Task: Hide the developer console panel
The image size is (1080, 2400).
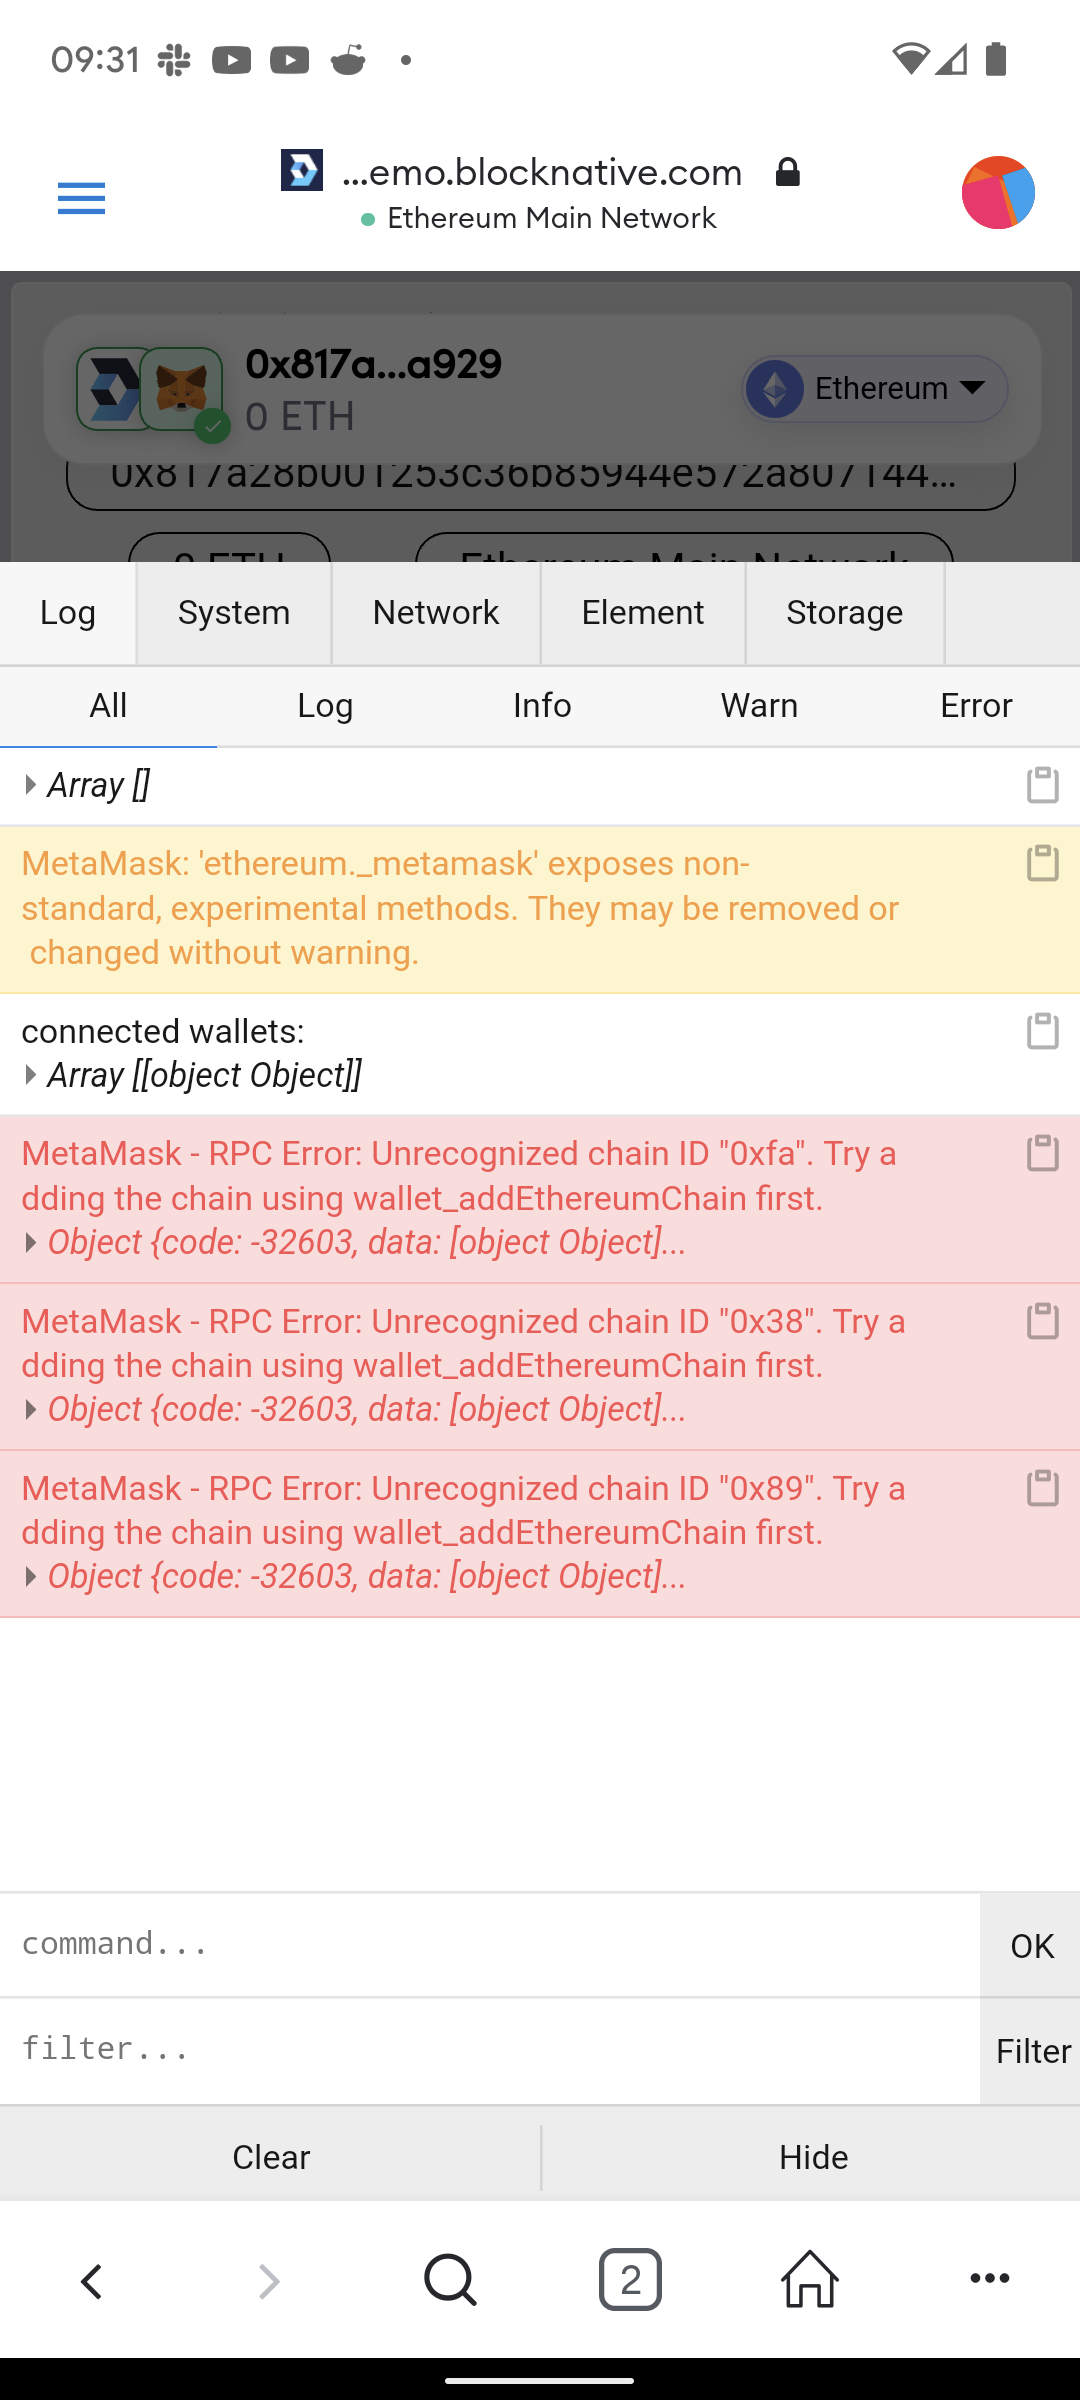Action: tap(811, 2156)
